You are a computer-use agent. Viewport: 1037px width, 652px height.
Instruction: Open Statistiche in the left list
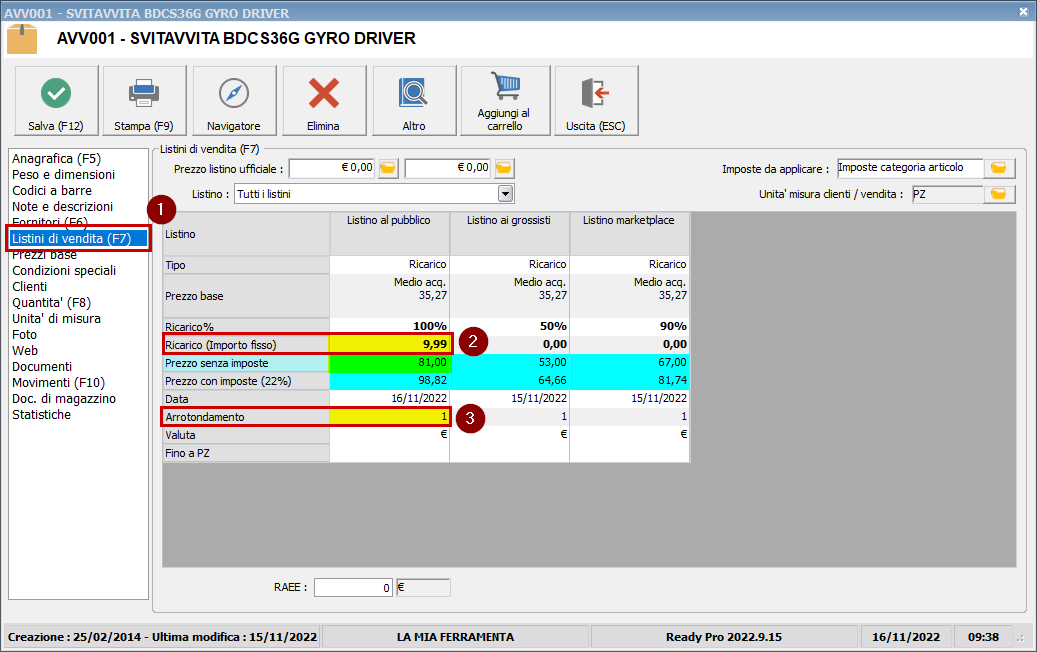click(41, 415)
